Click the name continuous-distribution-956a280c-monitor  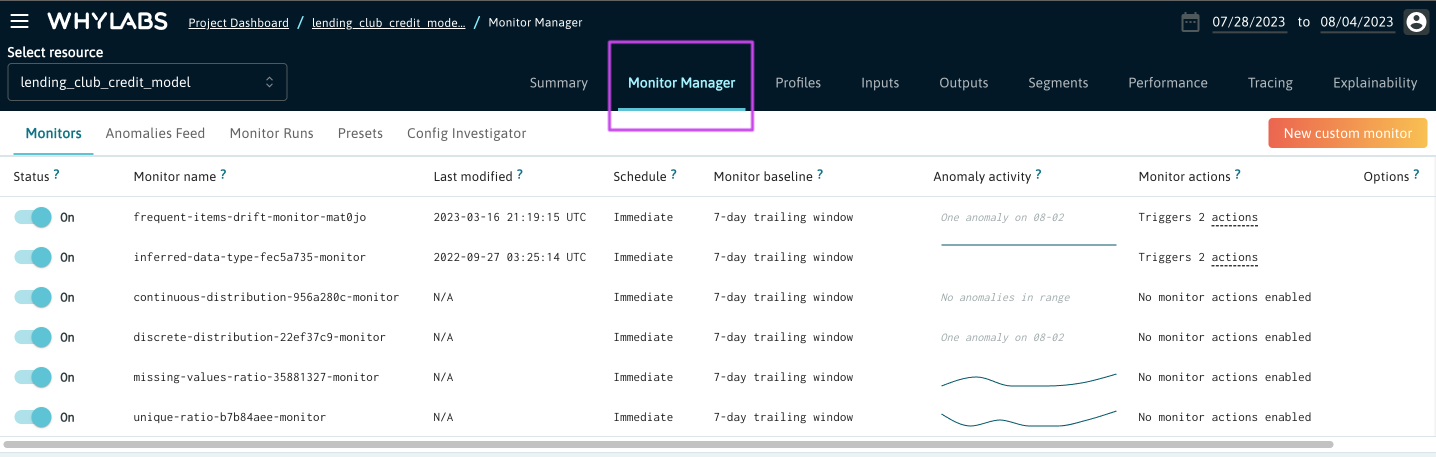[266, 297]
